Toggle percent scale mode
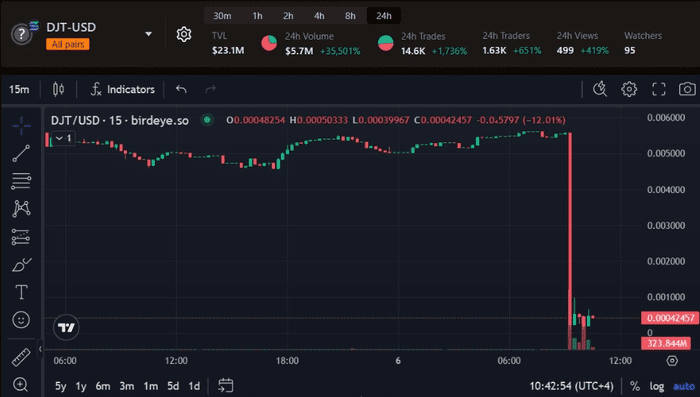 click(x=634, y=386)
